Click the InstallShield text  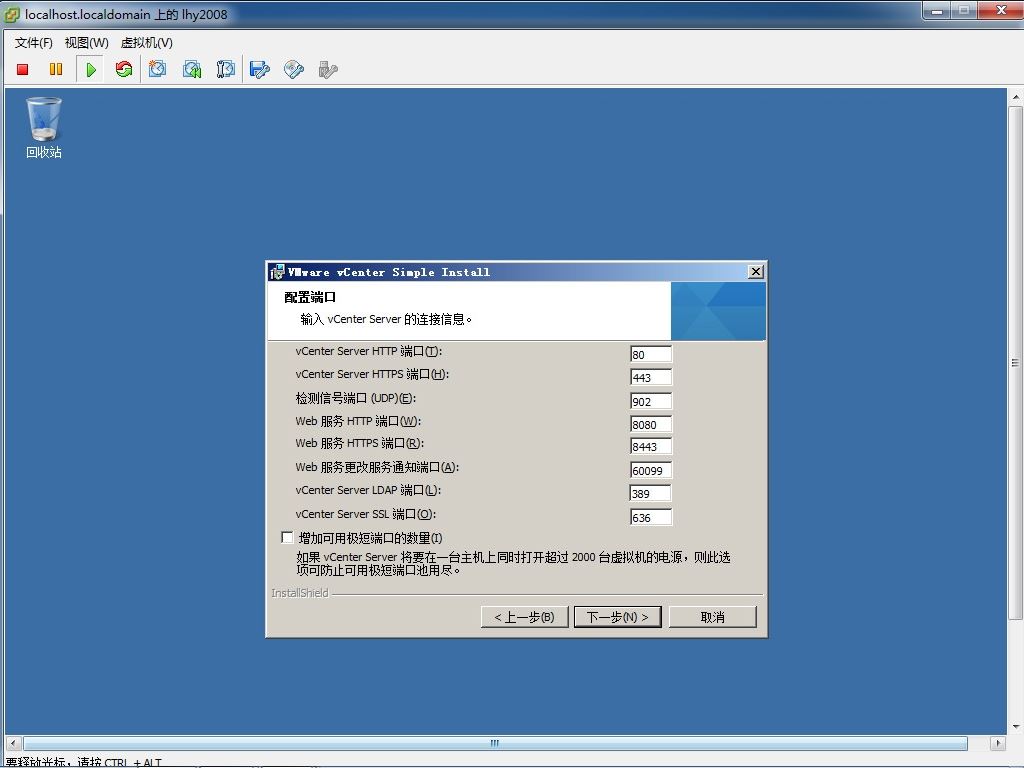click(x=300, y=593)
